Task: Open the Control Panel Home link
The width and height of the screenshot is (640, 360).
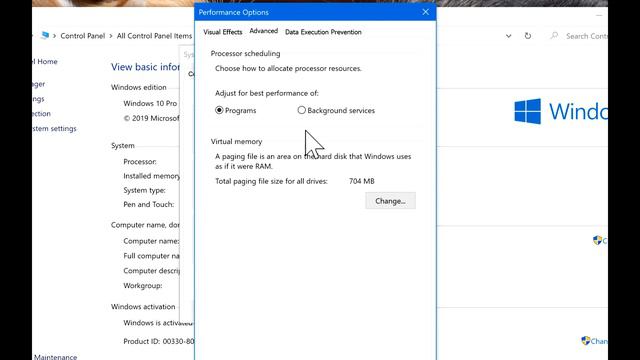Action: [x=45, y=62]
